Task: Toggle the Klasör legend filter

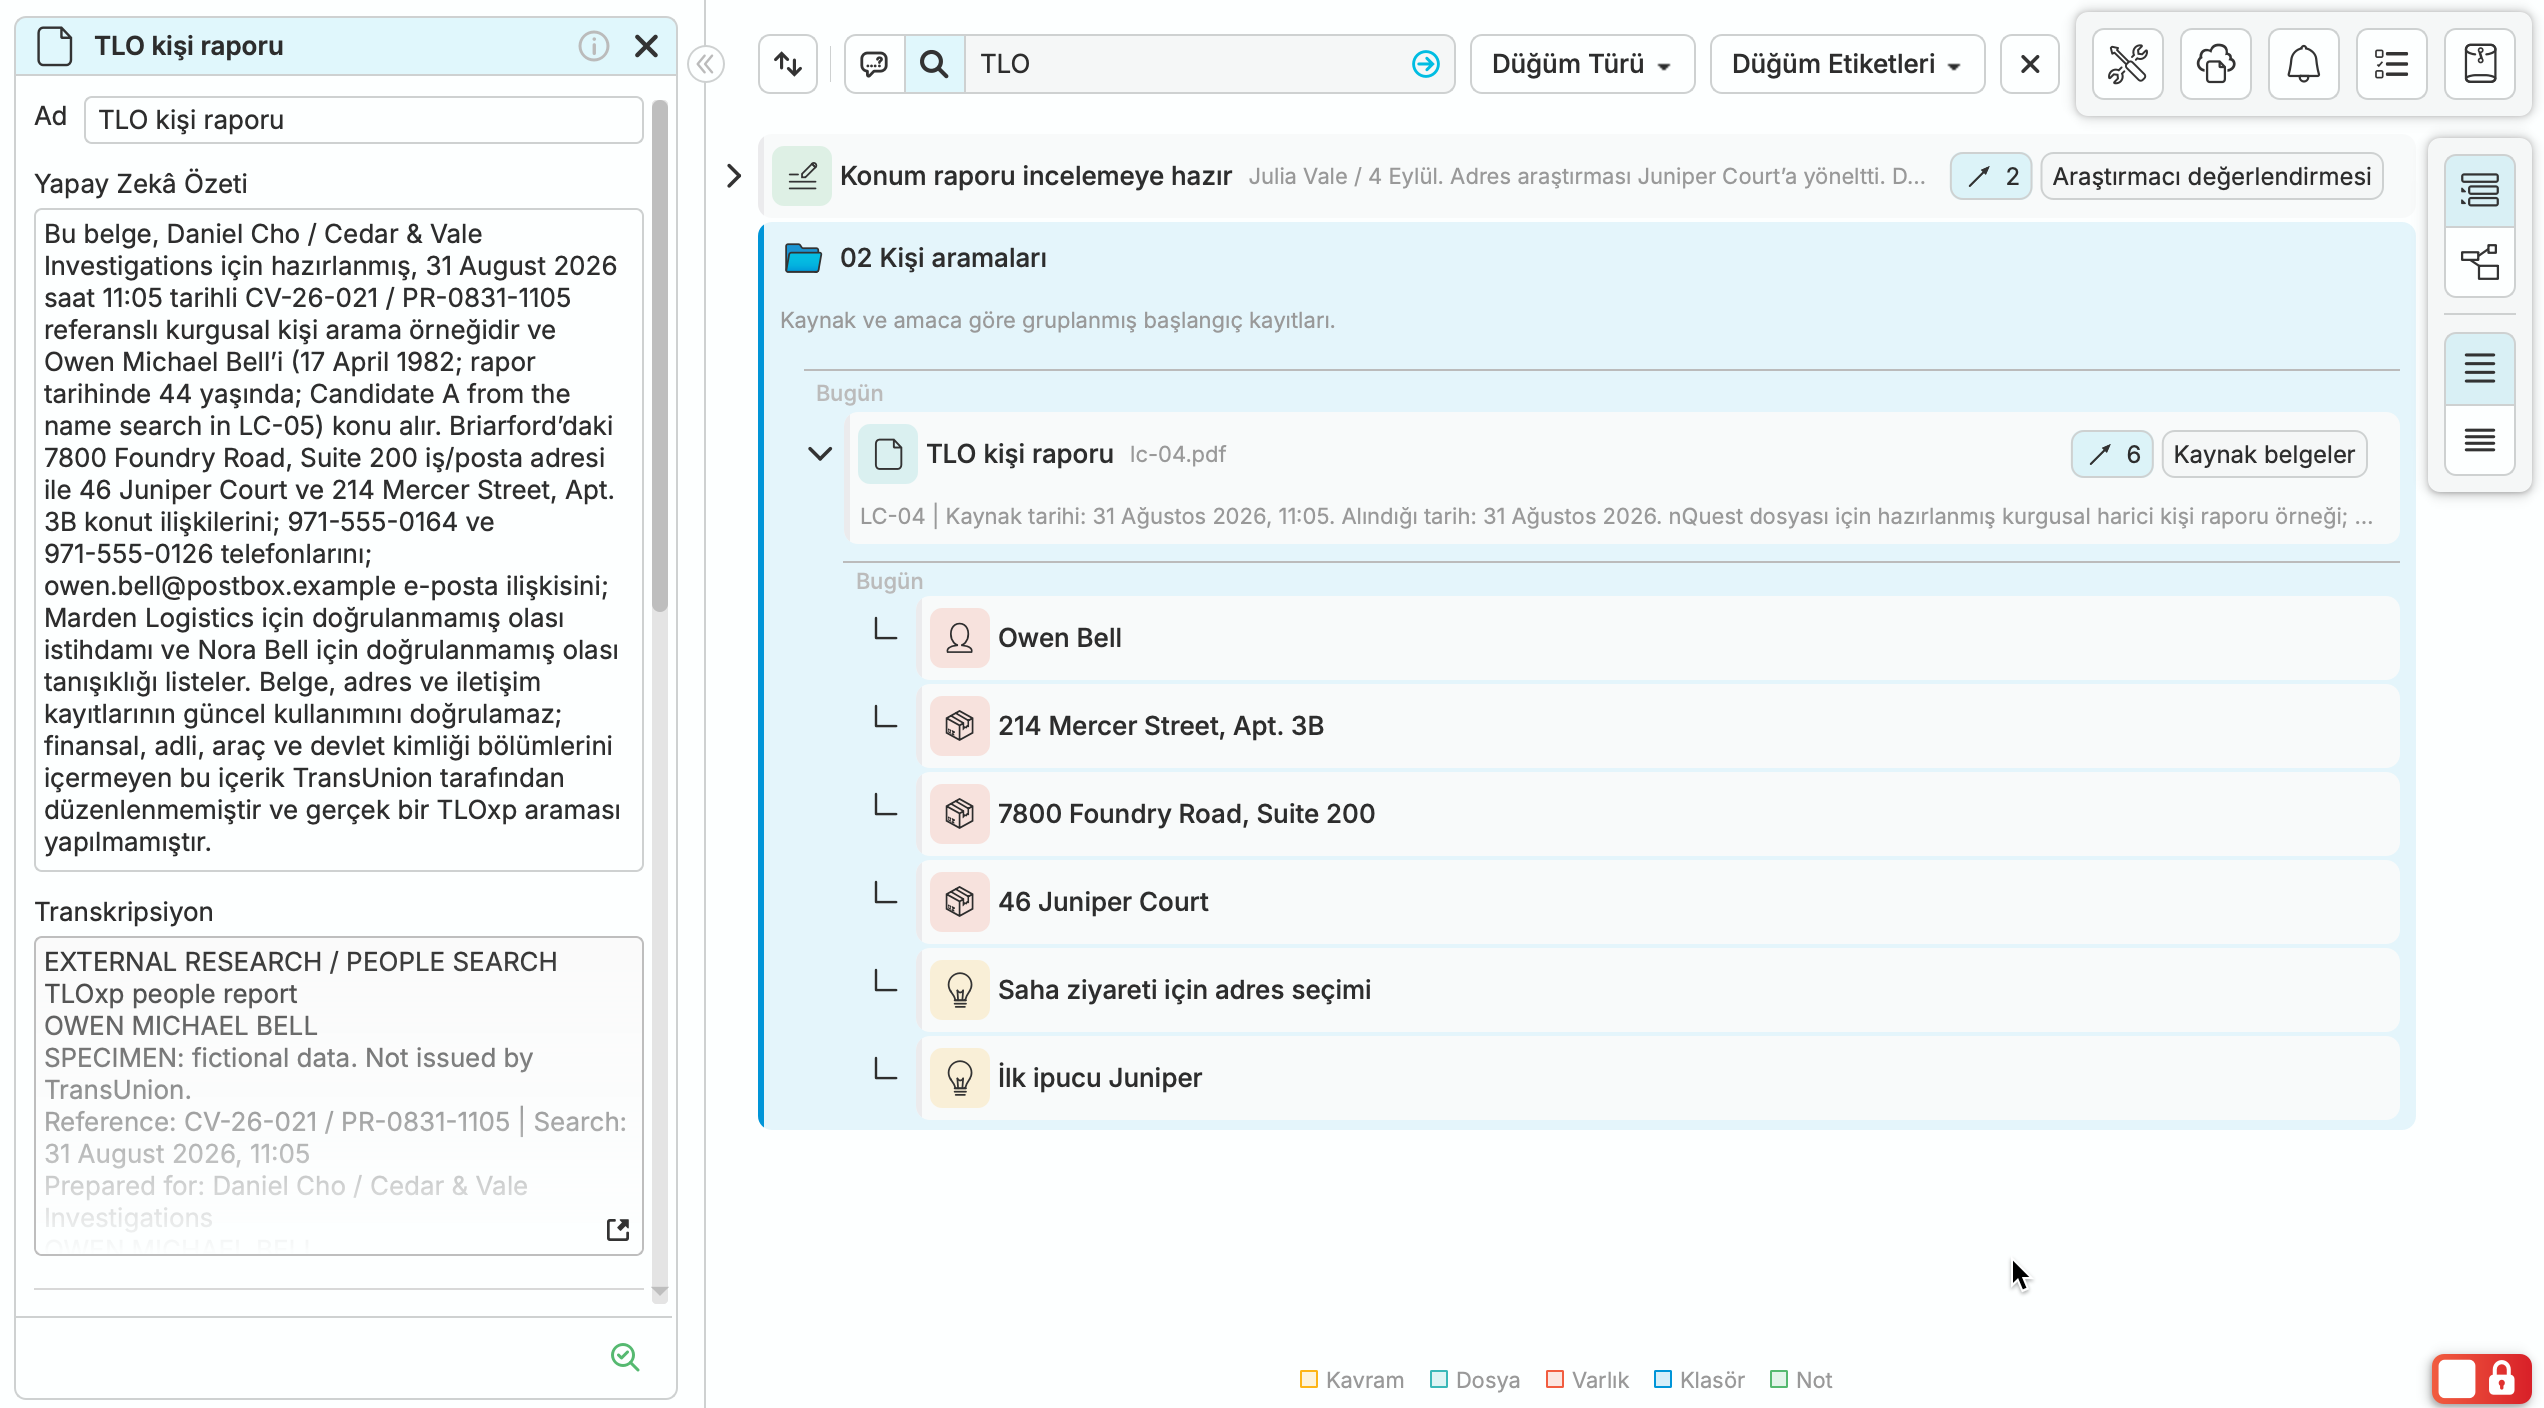Action: click(1699, 1380)
